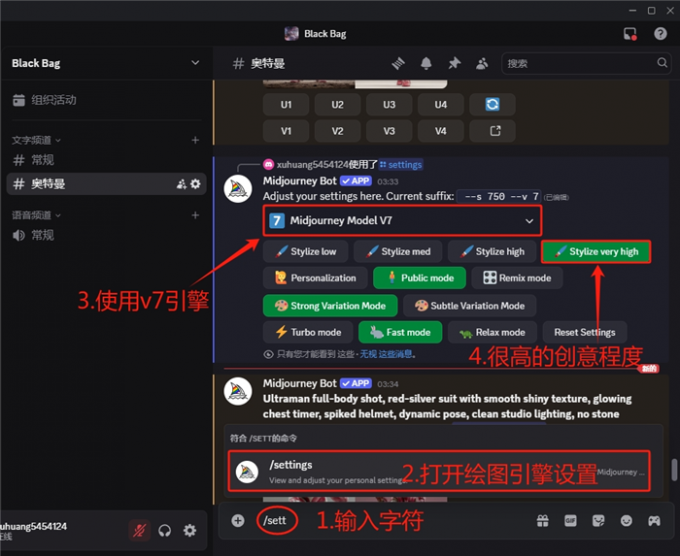Click the message input containing /sett
This screenshot has width=680, height=556.
390,520
